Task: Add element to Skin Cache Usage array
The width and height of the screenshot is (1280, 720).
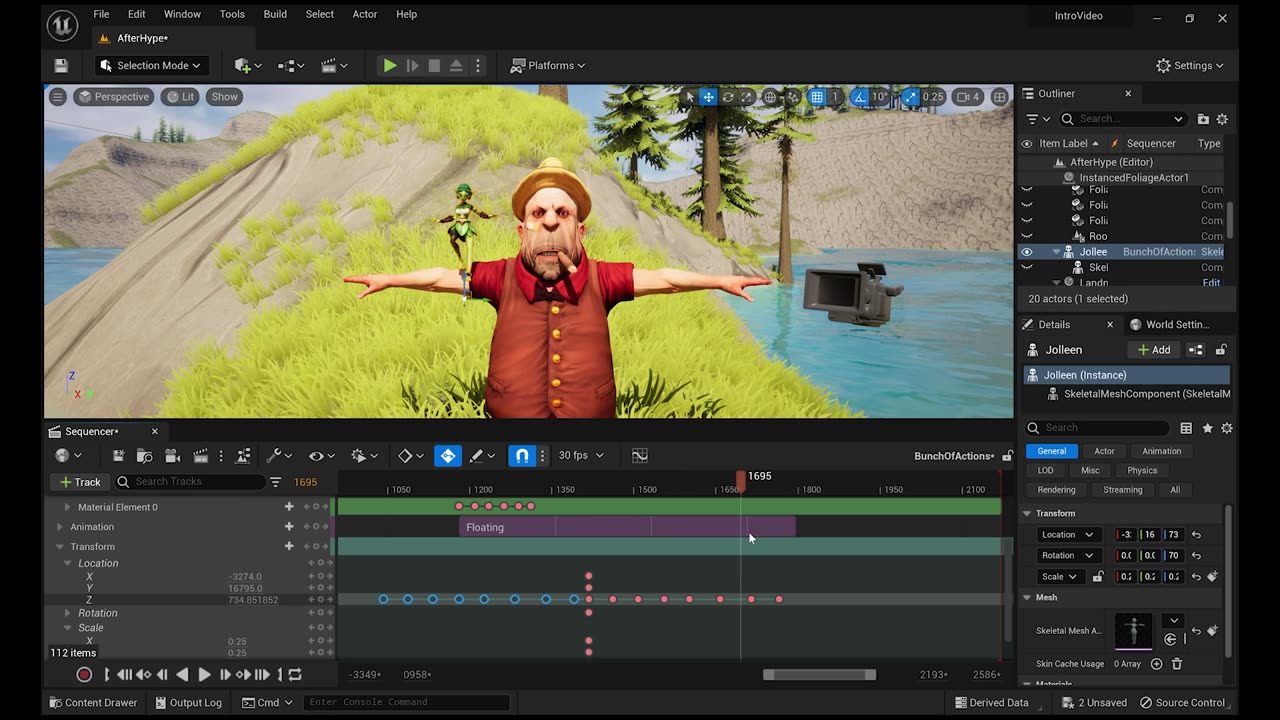Action: (x=1157, y=664)
